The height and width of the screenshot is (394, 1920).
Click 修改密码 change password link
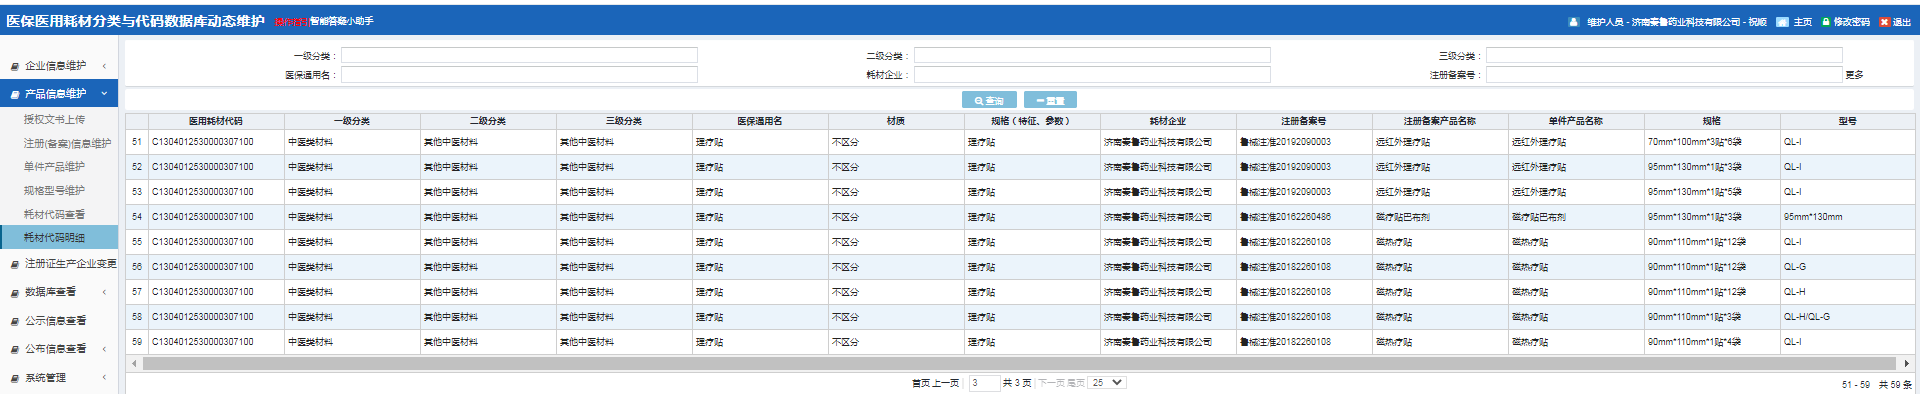coord(1851,22)
